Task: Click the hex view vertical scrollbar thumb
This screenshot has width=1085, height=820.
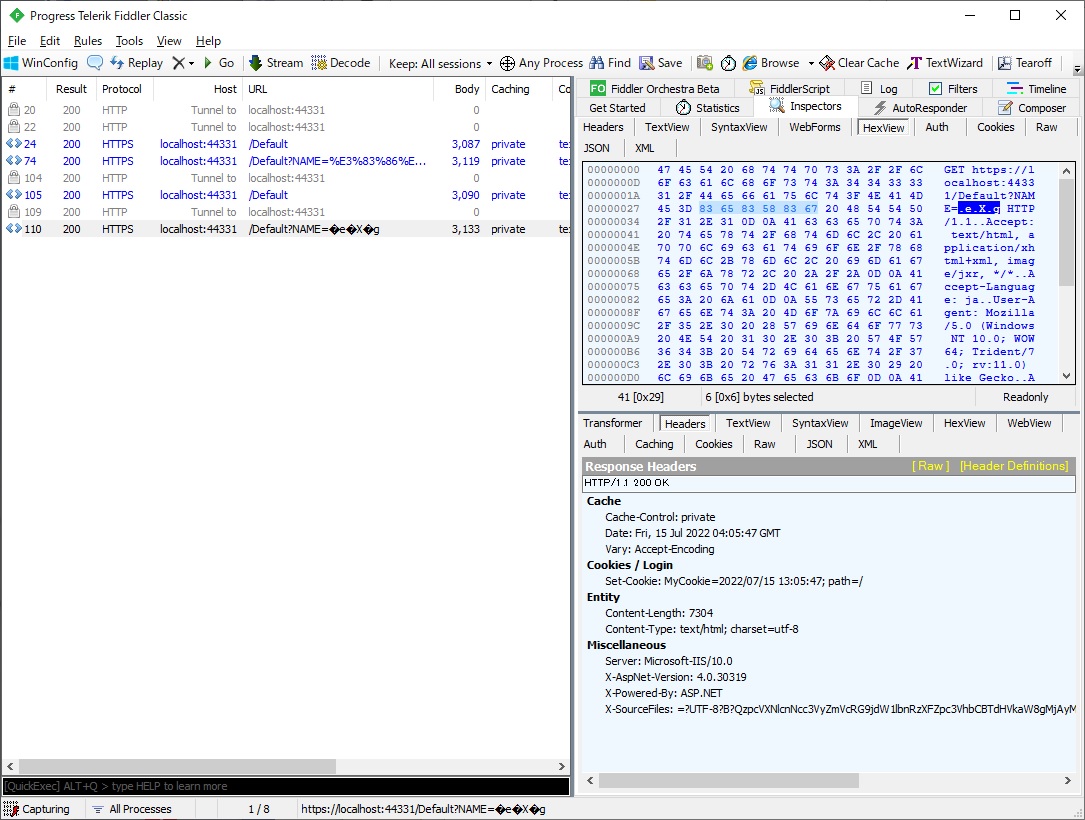Action: [x=1066, y=233]
